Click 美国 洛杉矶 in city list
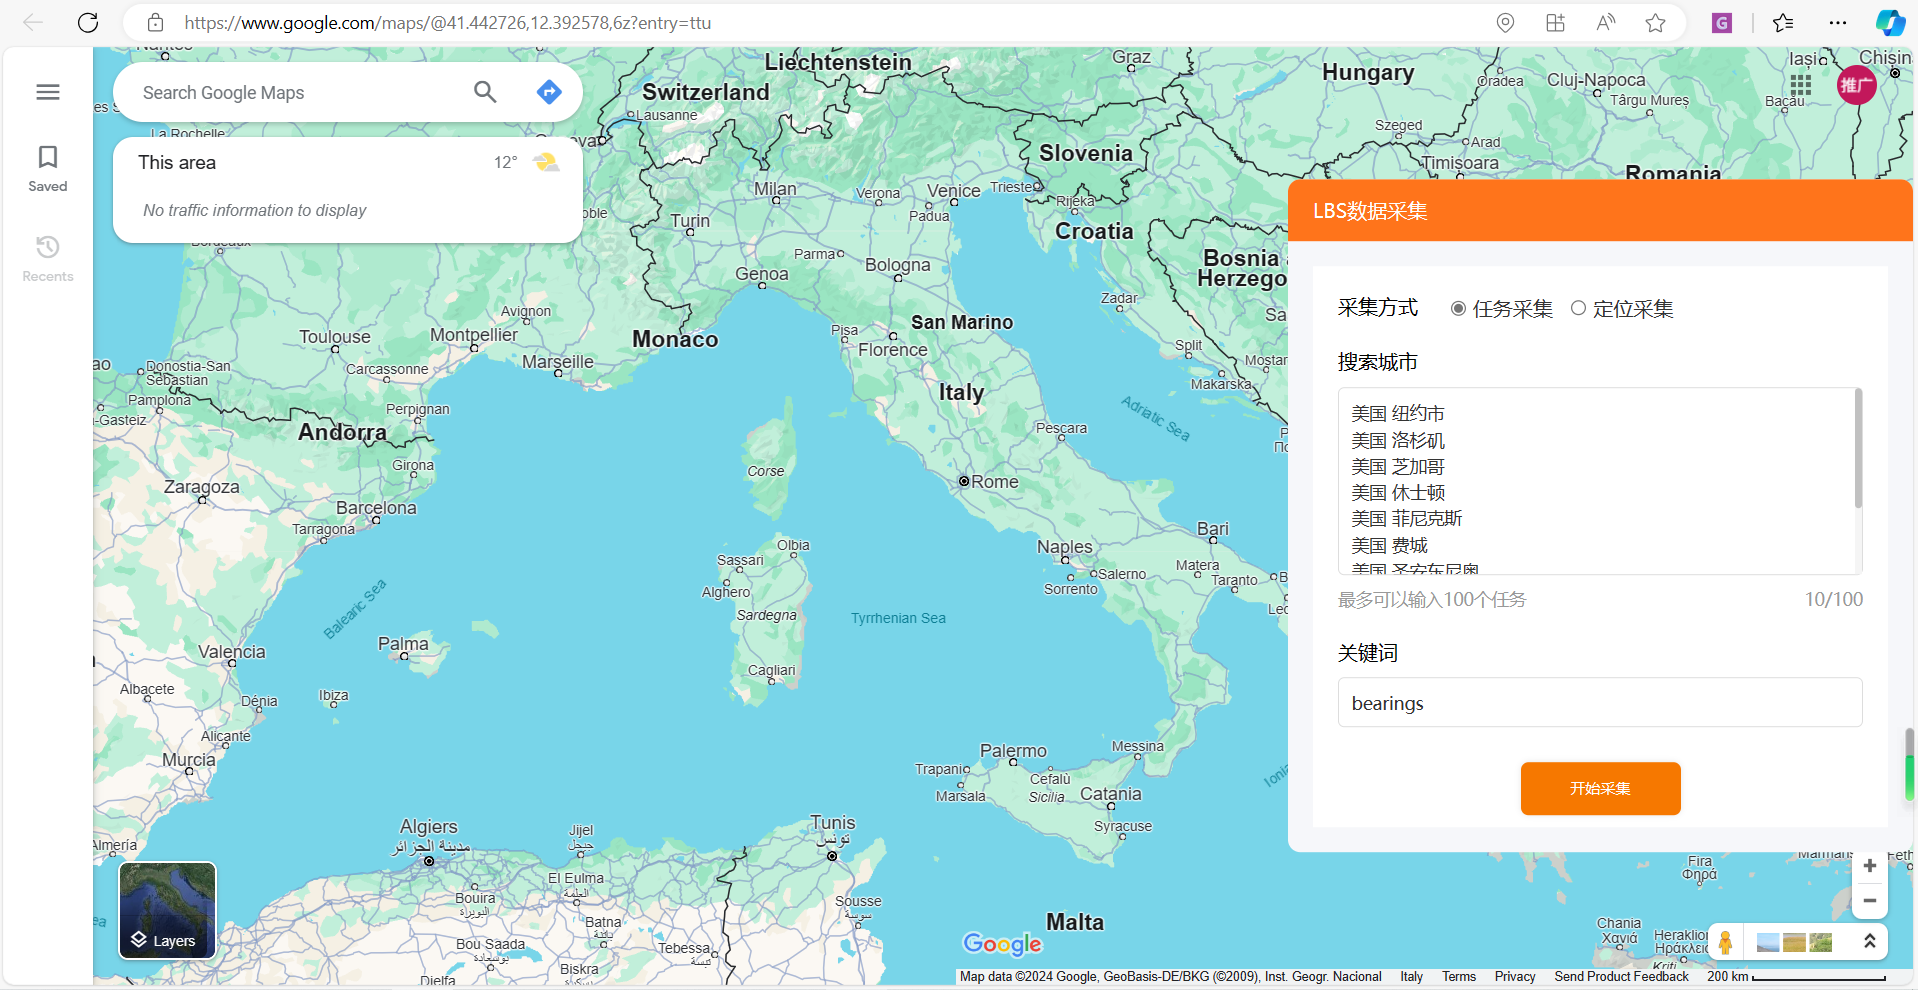Viewport: 1918px width, 990px height. 1398,441
